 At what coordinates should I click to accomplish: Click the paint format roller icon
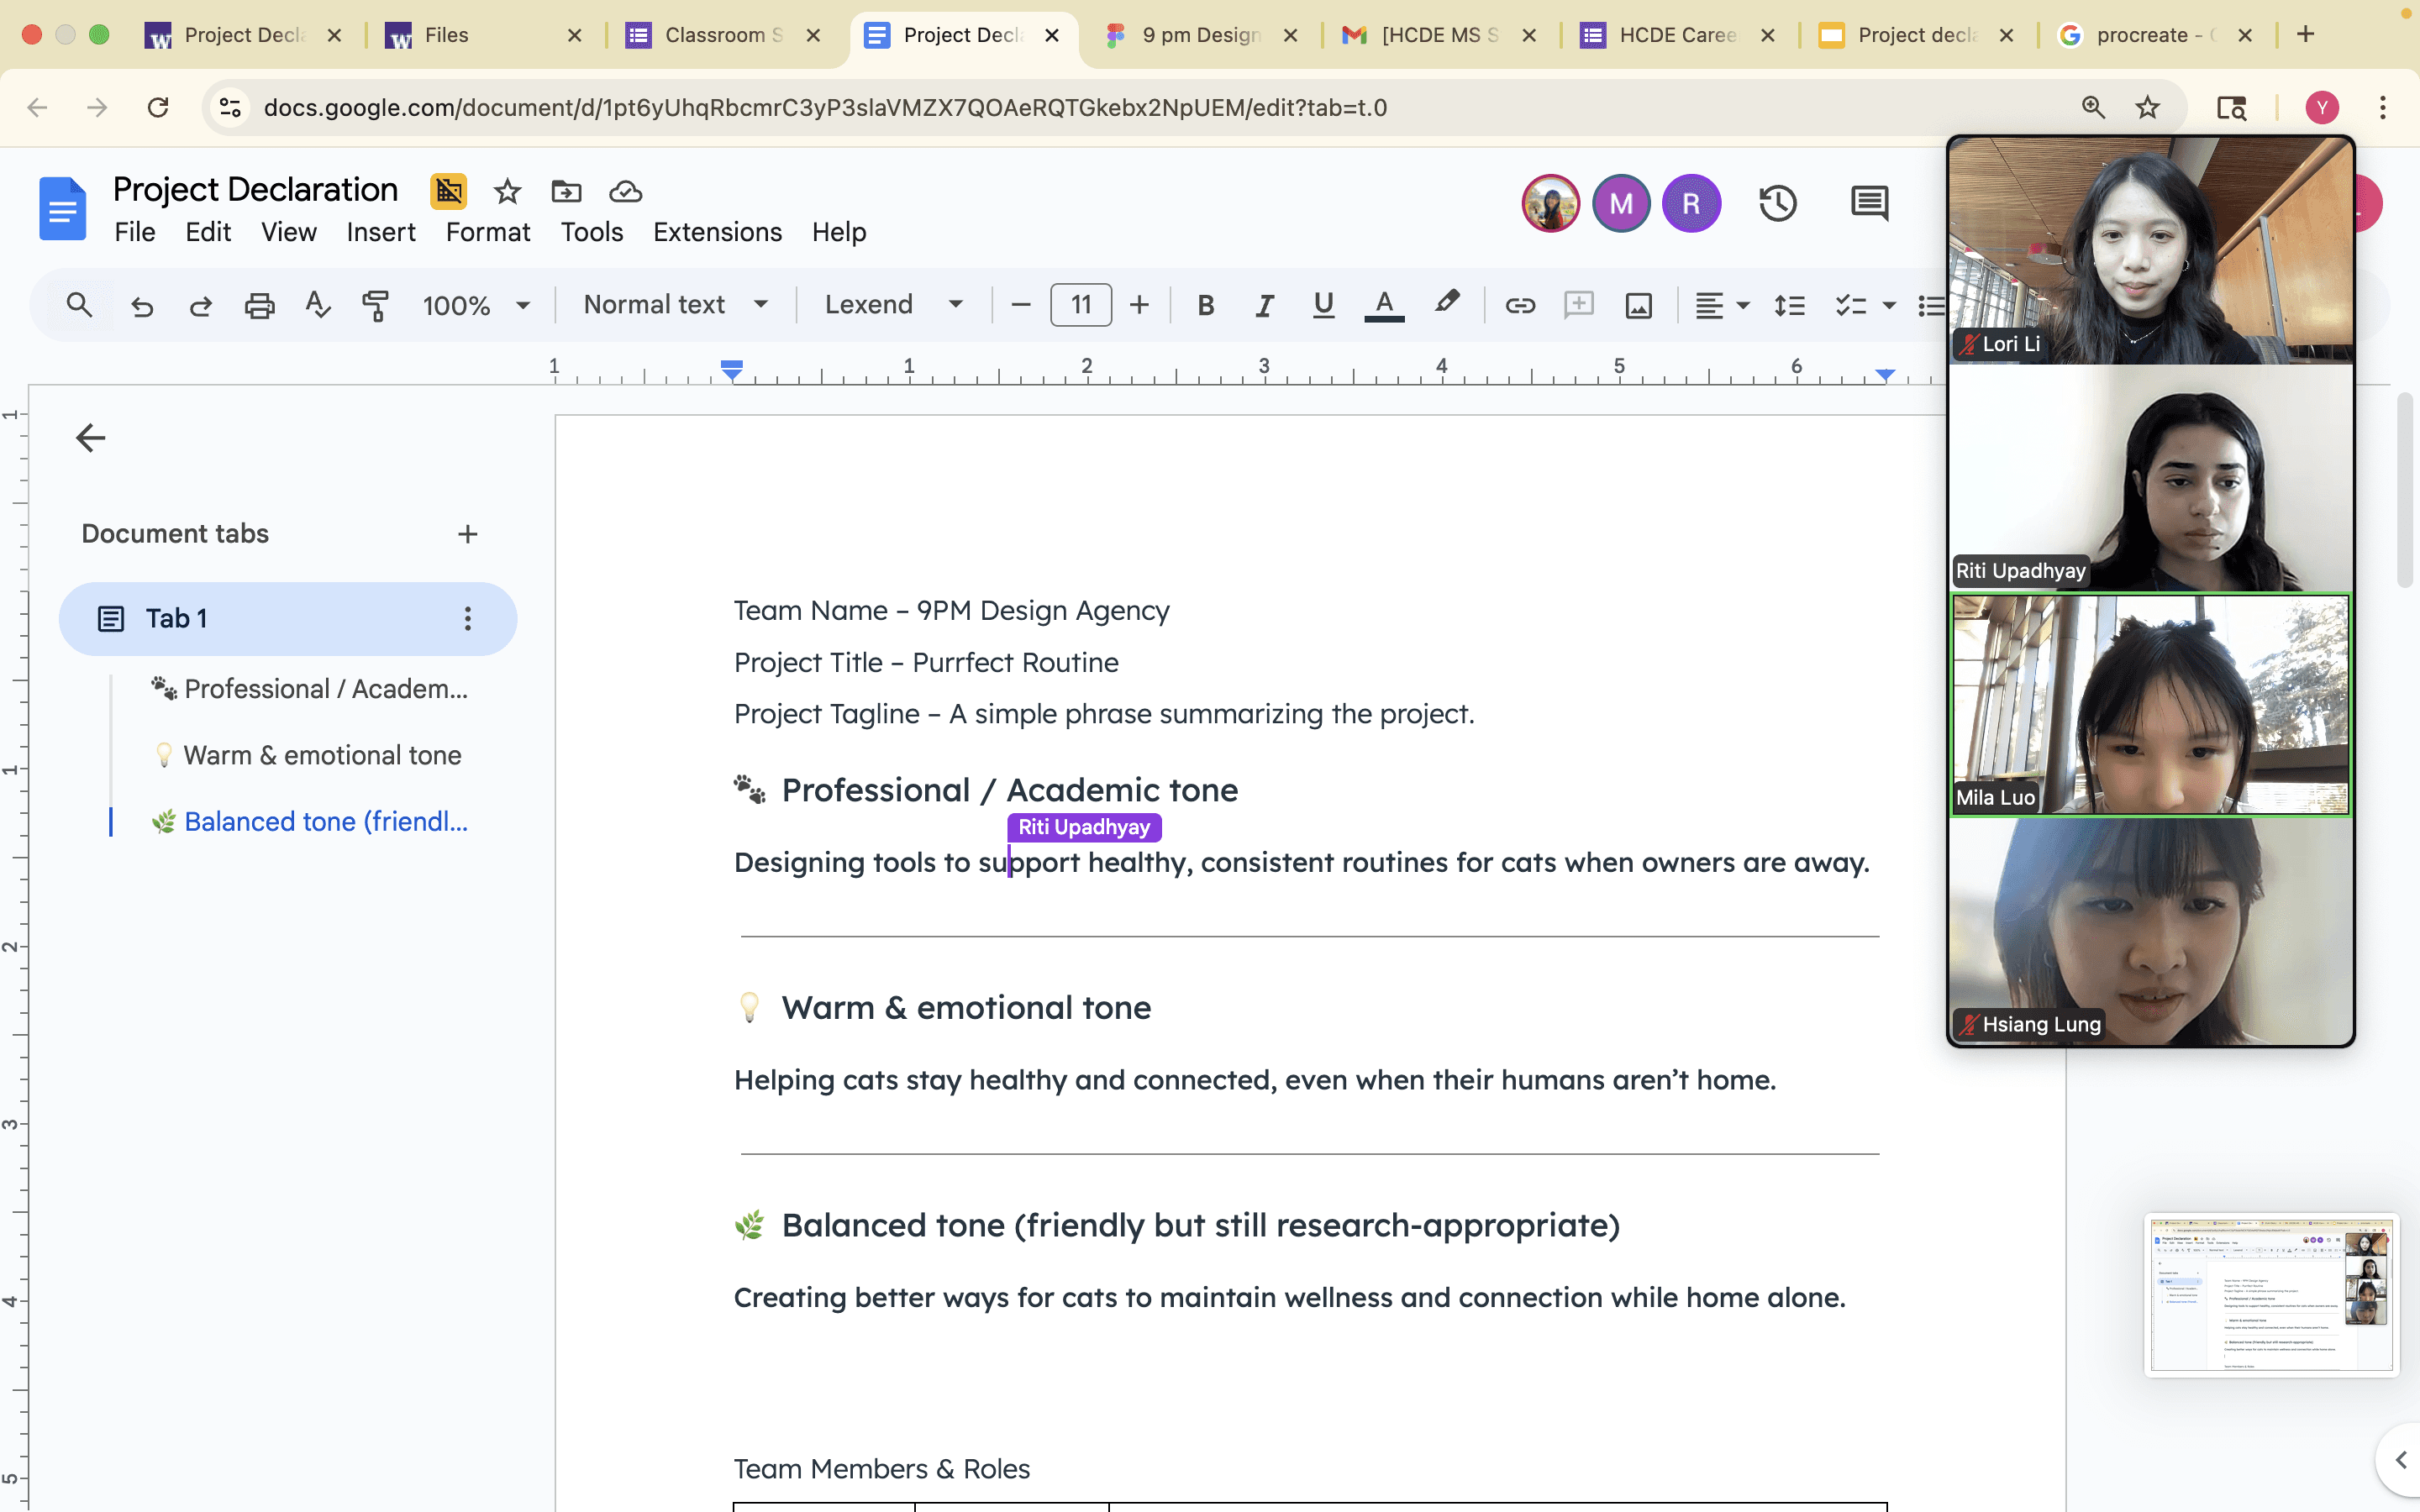(375, 305)
